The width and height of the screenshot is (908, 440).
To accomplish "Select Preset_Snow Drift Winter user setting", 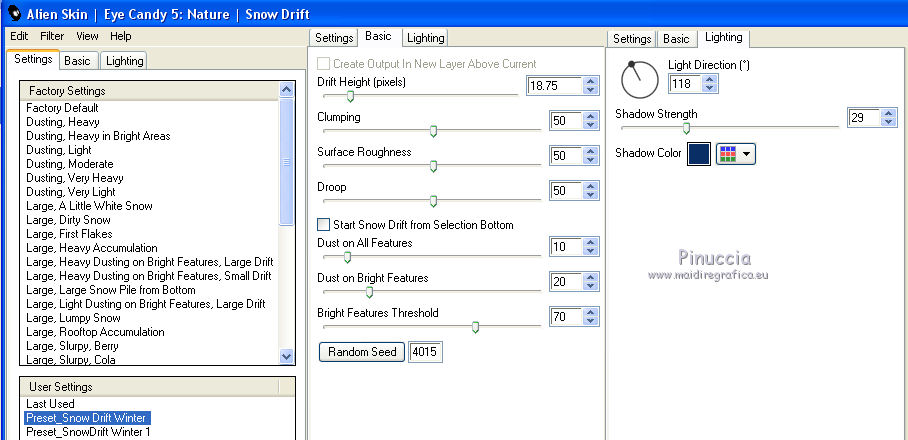I will click(x=86, y=417).
